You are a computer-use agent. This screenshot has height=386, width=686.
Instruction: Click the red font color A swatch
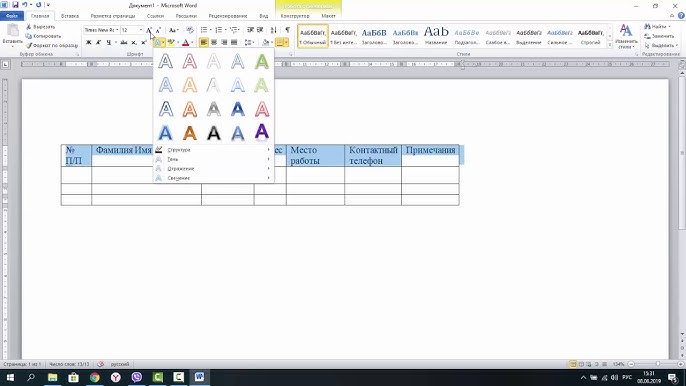click(x=186, y=42)
